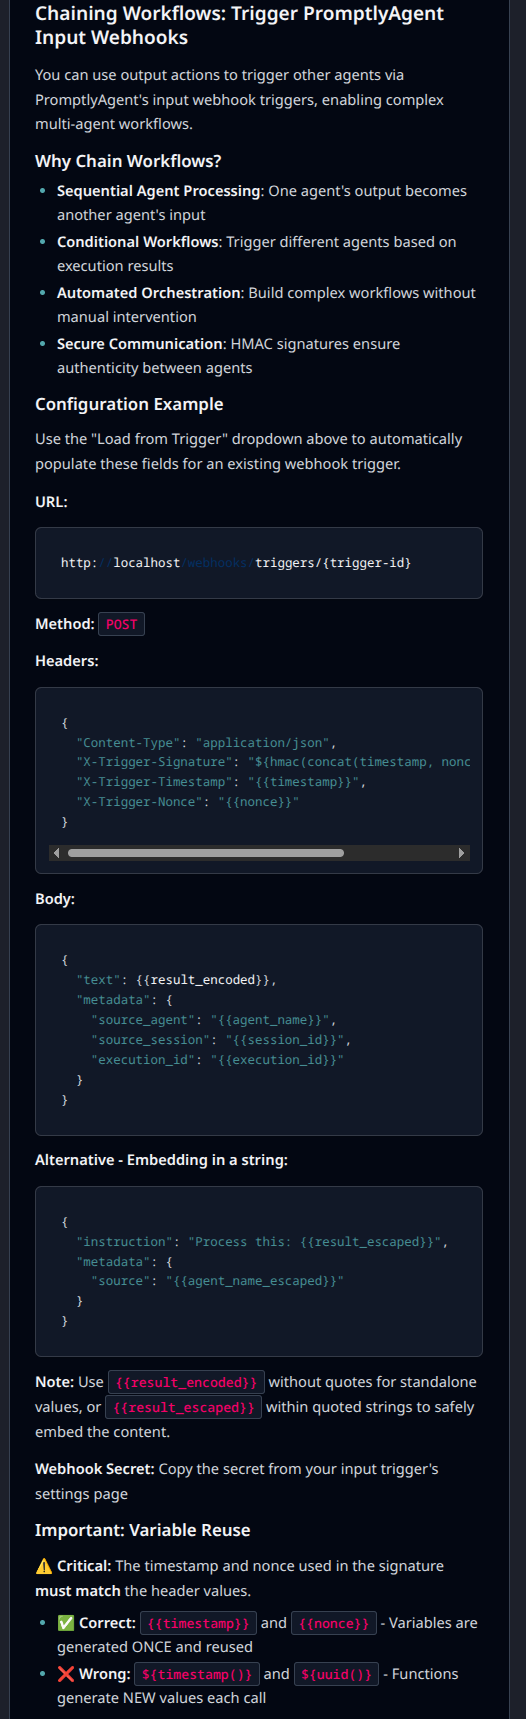Click the 'Important: Variable Reuse' heading
Viewport: 526px width, 1719px height.
click(x=143, y=1530)
